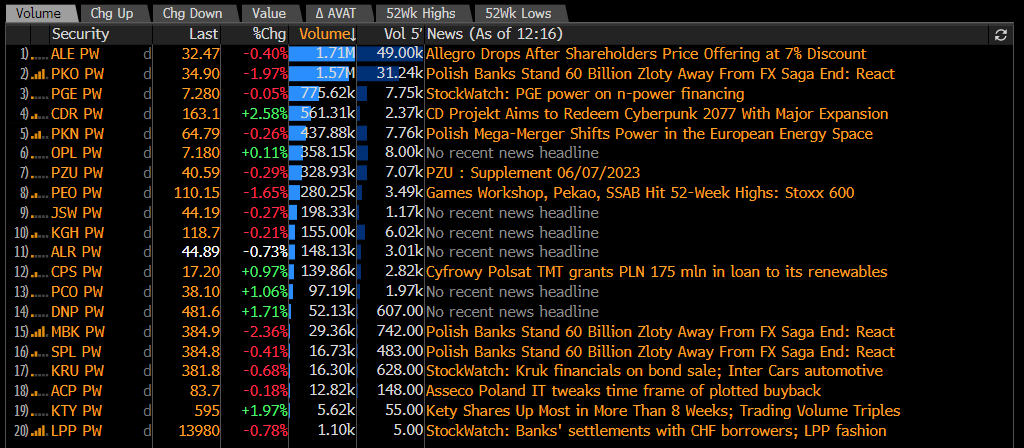Open StockWatch Kruk financials on bond sale headline
Screen dimensions: 1024x448
tap(654, 372)
